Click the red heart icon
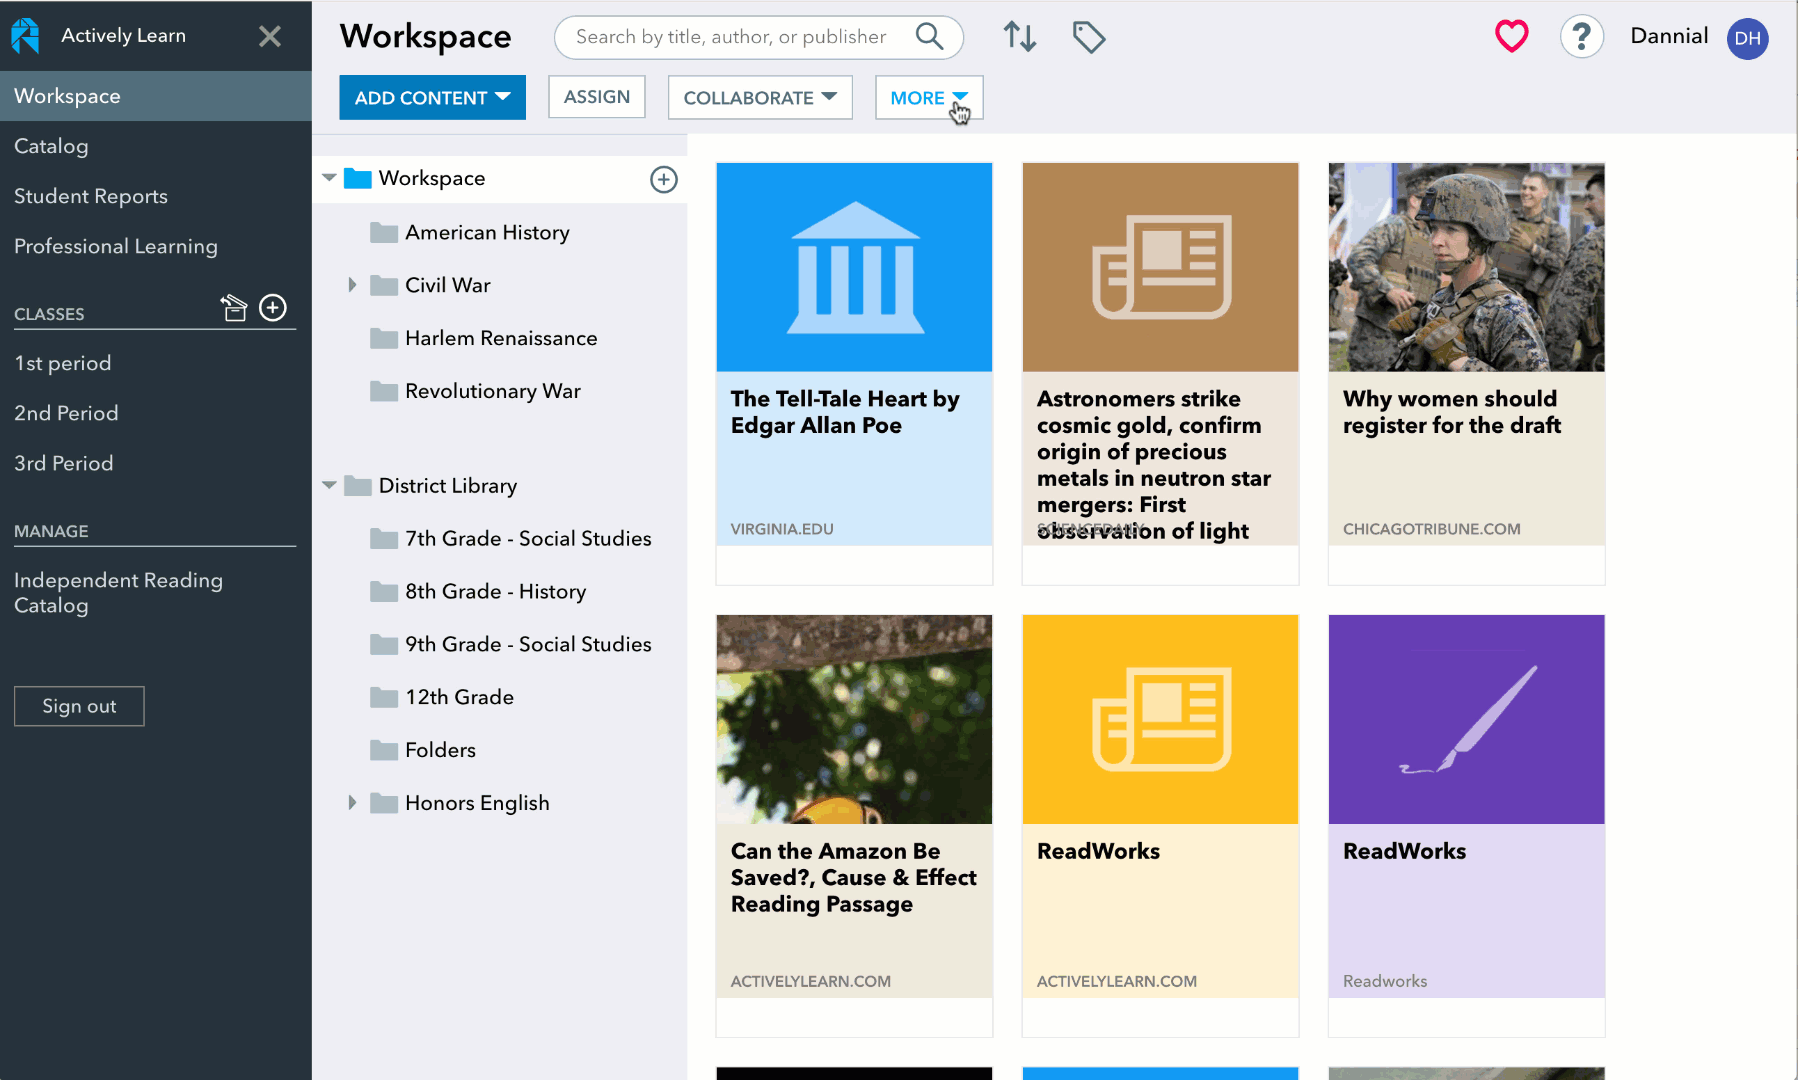Screen dimensions: 1798x1080 click(x=1512, y=37)
